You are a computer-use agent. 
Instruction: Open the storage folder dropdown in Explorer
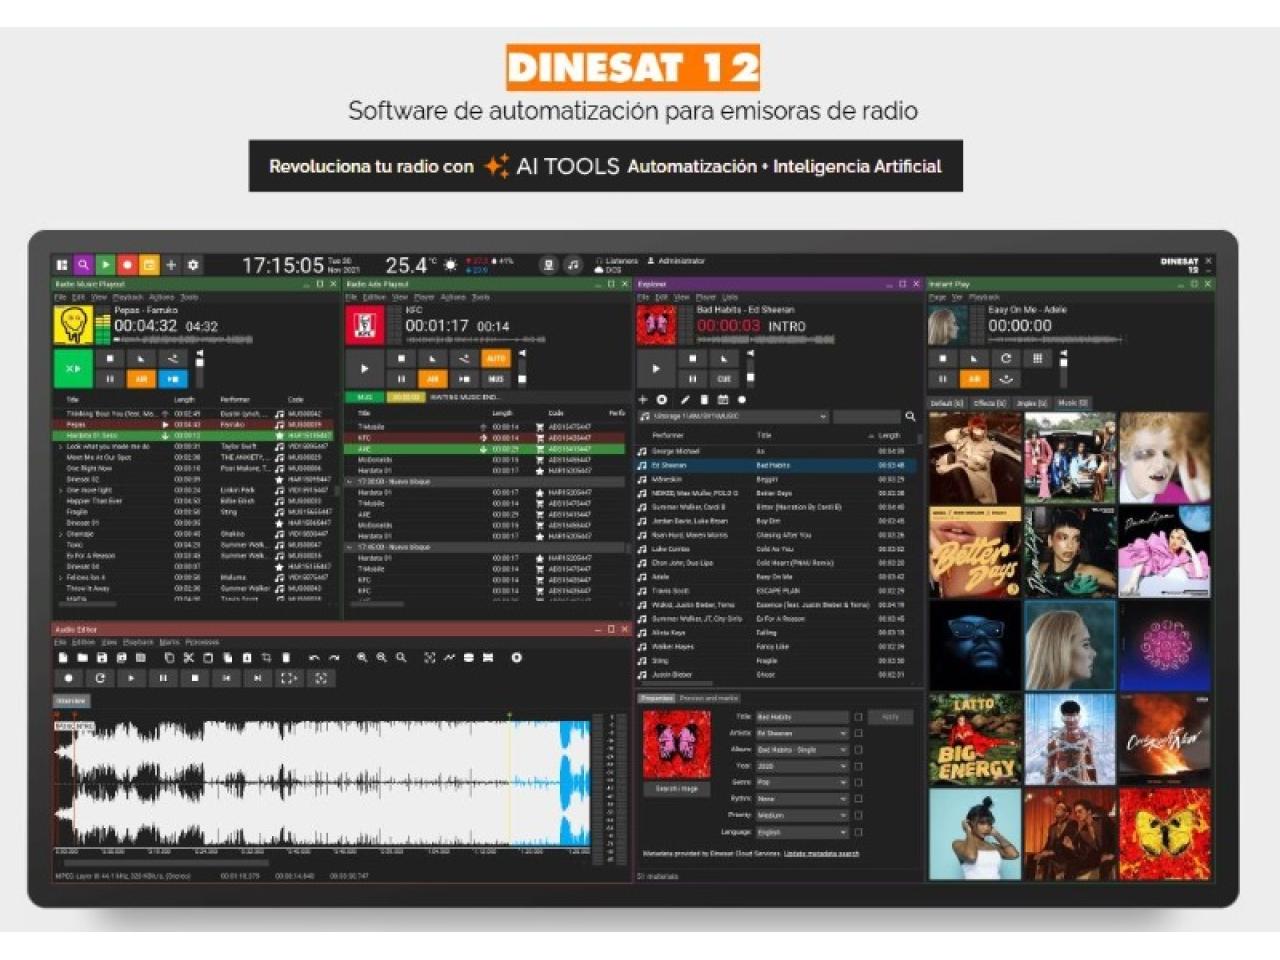pos(733,416)
